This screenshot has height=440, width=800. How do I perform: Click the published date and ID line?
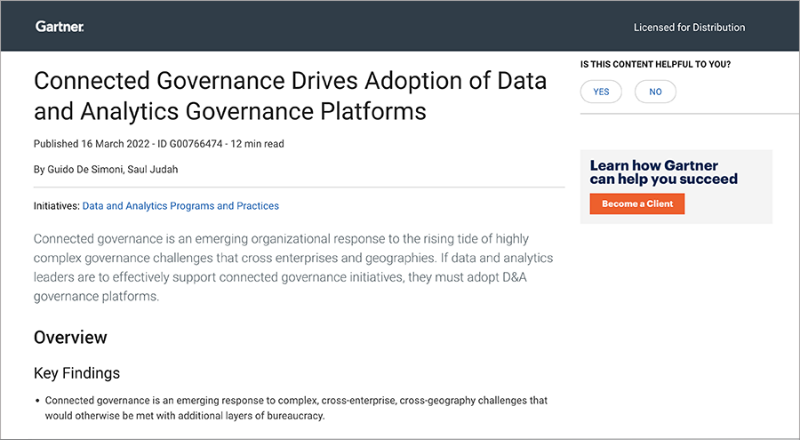point(159,144)
